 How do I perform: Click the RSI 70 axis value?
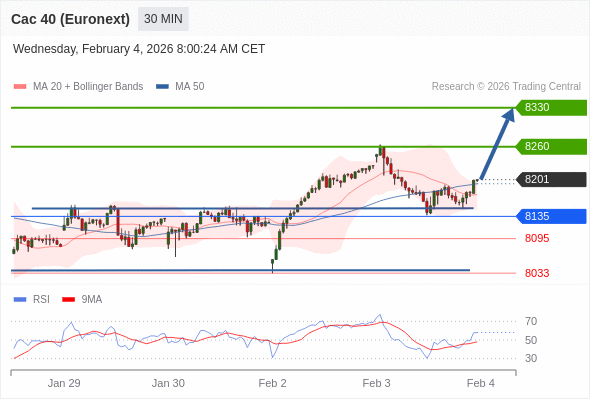(x=531, y=321)
